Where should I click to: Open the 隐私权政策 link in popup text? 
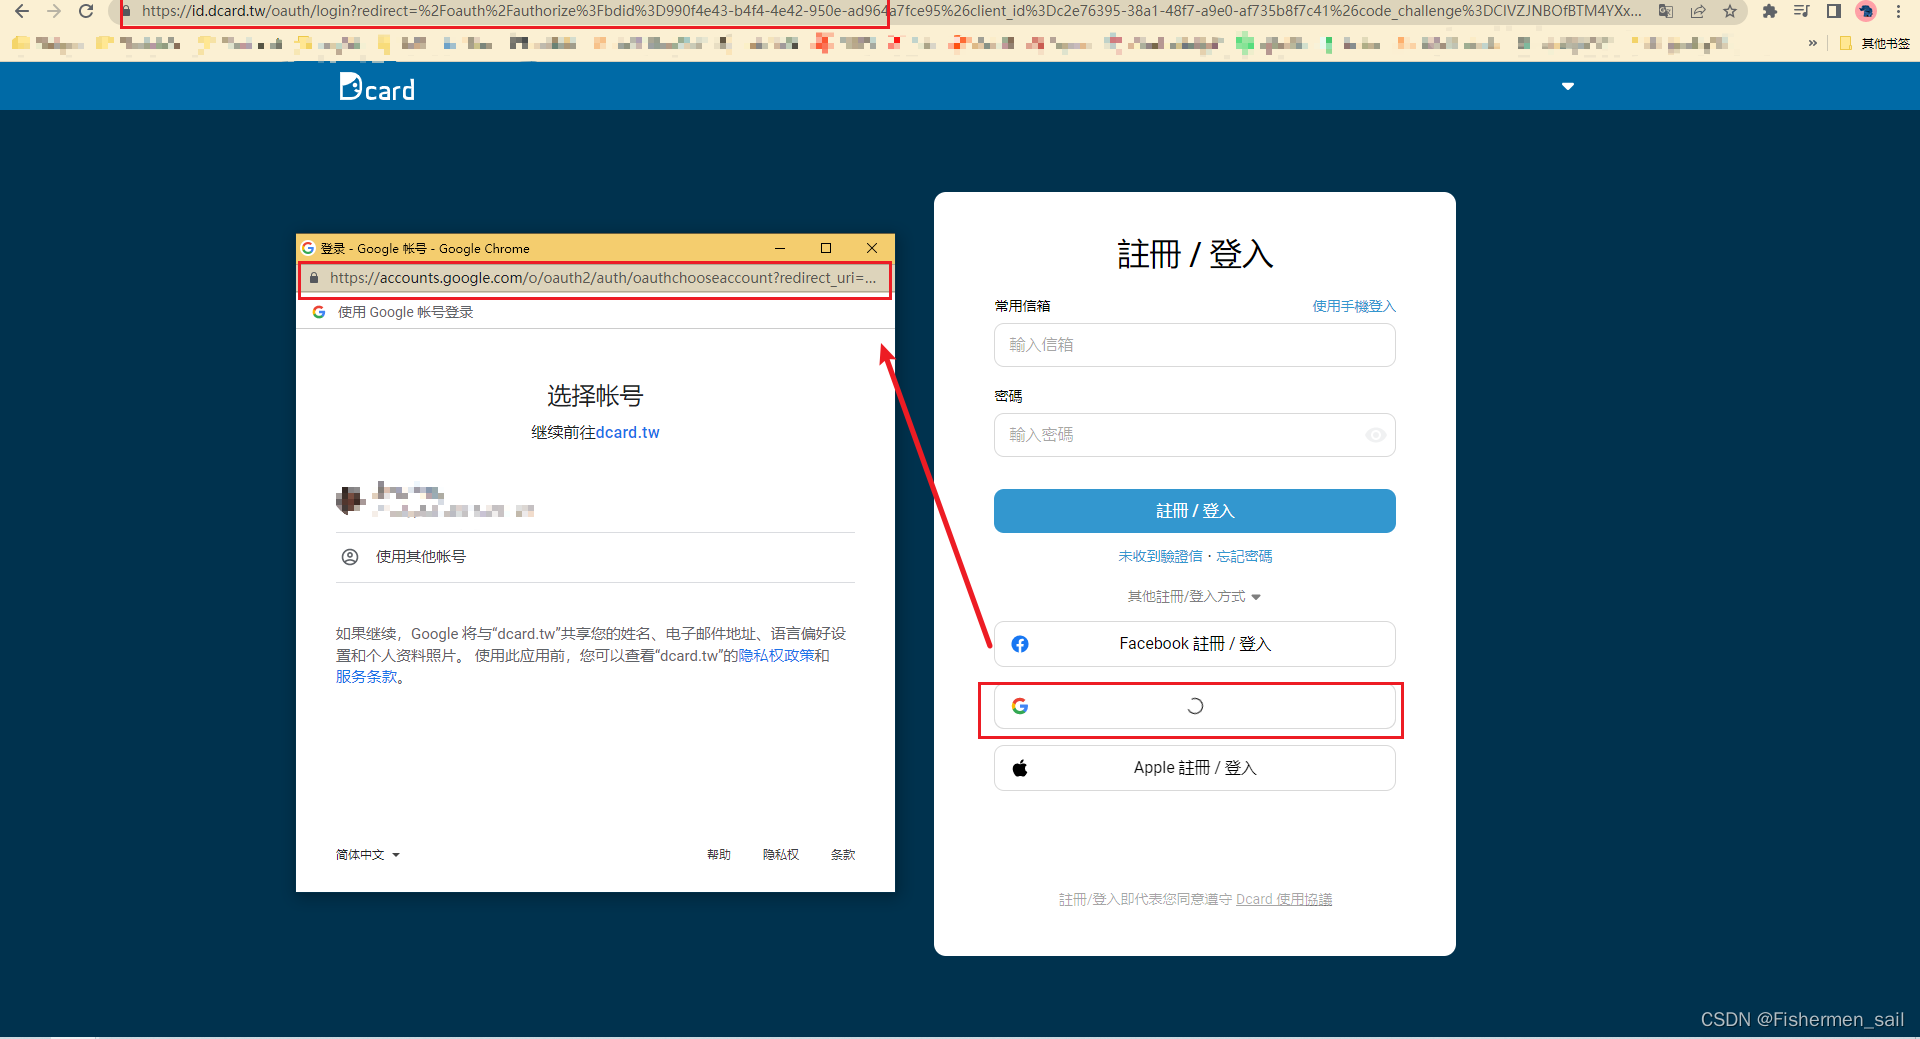(776, 655)
